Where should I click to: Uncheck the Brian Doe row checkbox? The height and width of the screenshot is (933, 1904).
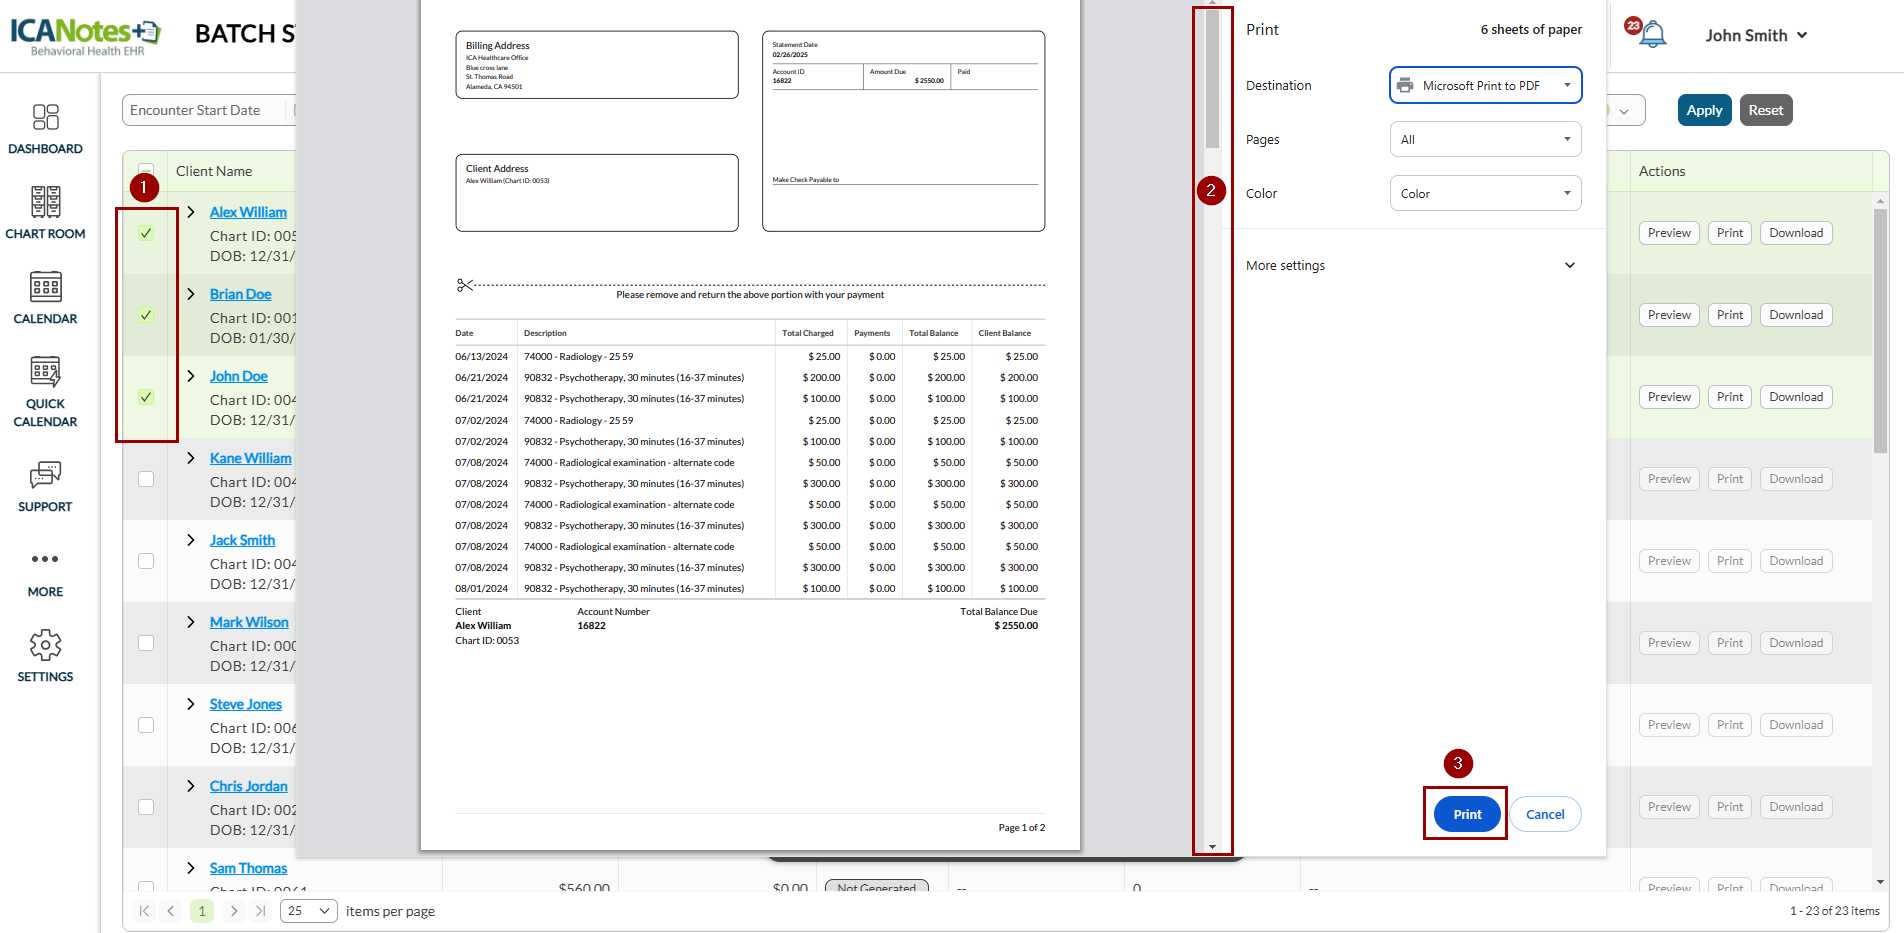click(146, 315)
